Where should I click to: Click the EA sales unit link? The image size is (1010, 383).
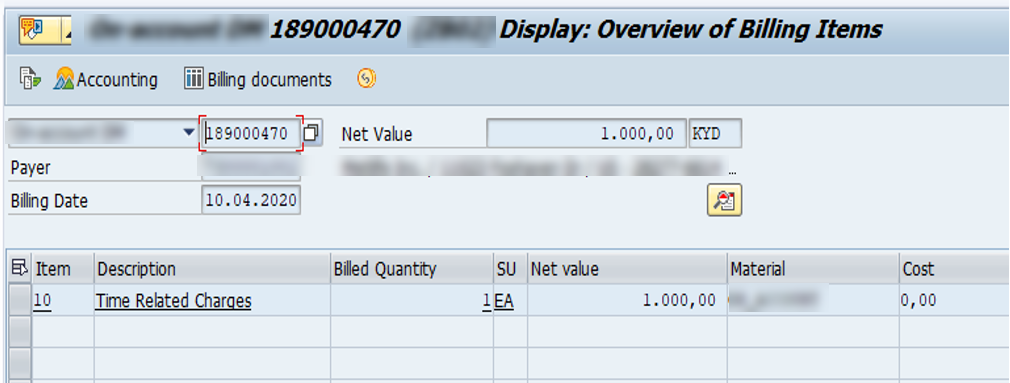coord(504,301)
